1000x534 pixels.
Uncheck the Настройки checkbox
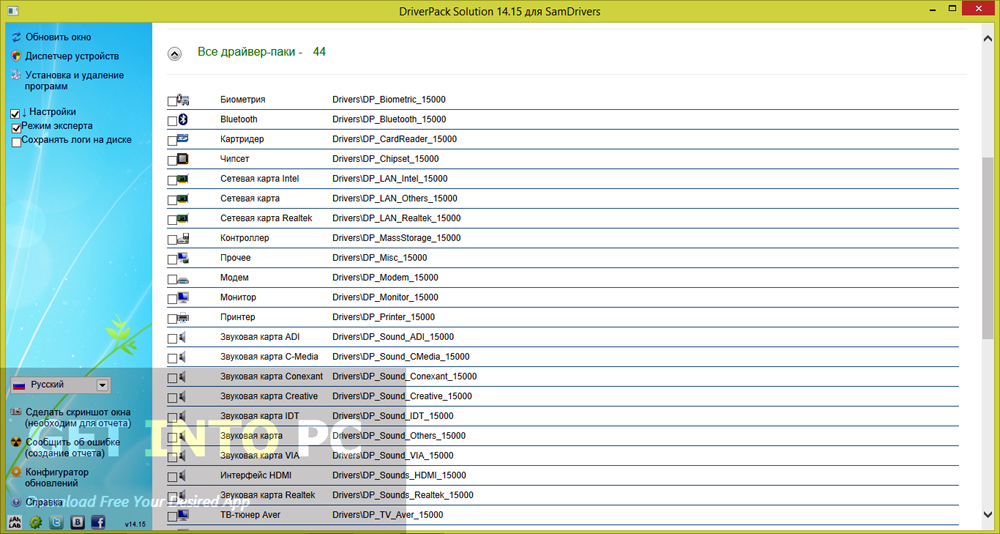[x=16, y=114]
